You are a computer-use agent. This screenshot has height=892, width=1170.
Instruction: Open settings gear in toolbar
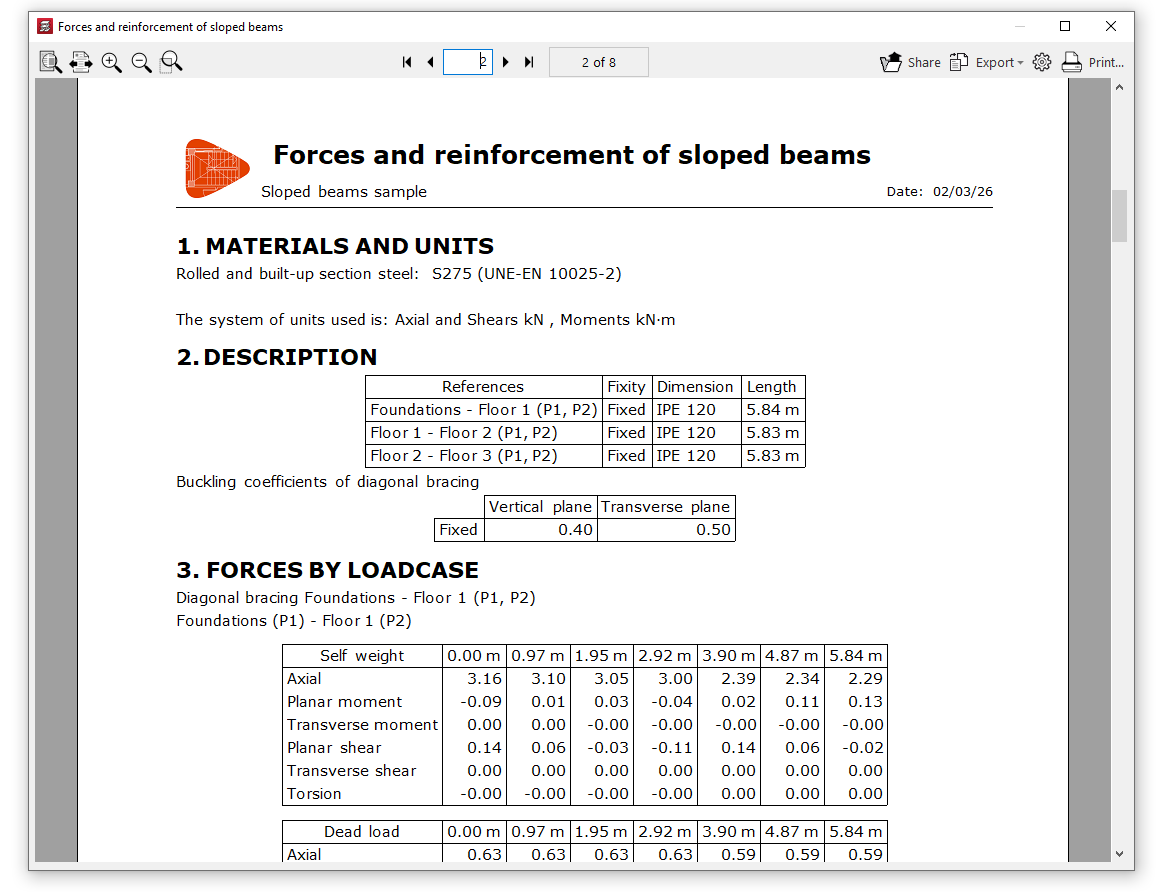1042,62
